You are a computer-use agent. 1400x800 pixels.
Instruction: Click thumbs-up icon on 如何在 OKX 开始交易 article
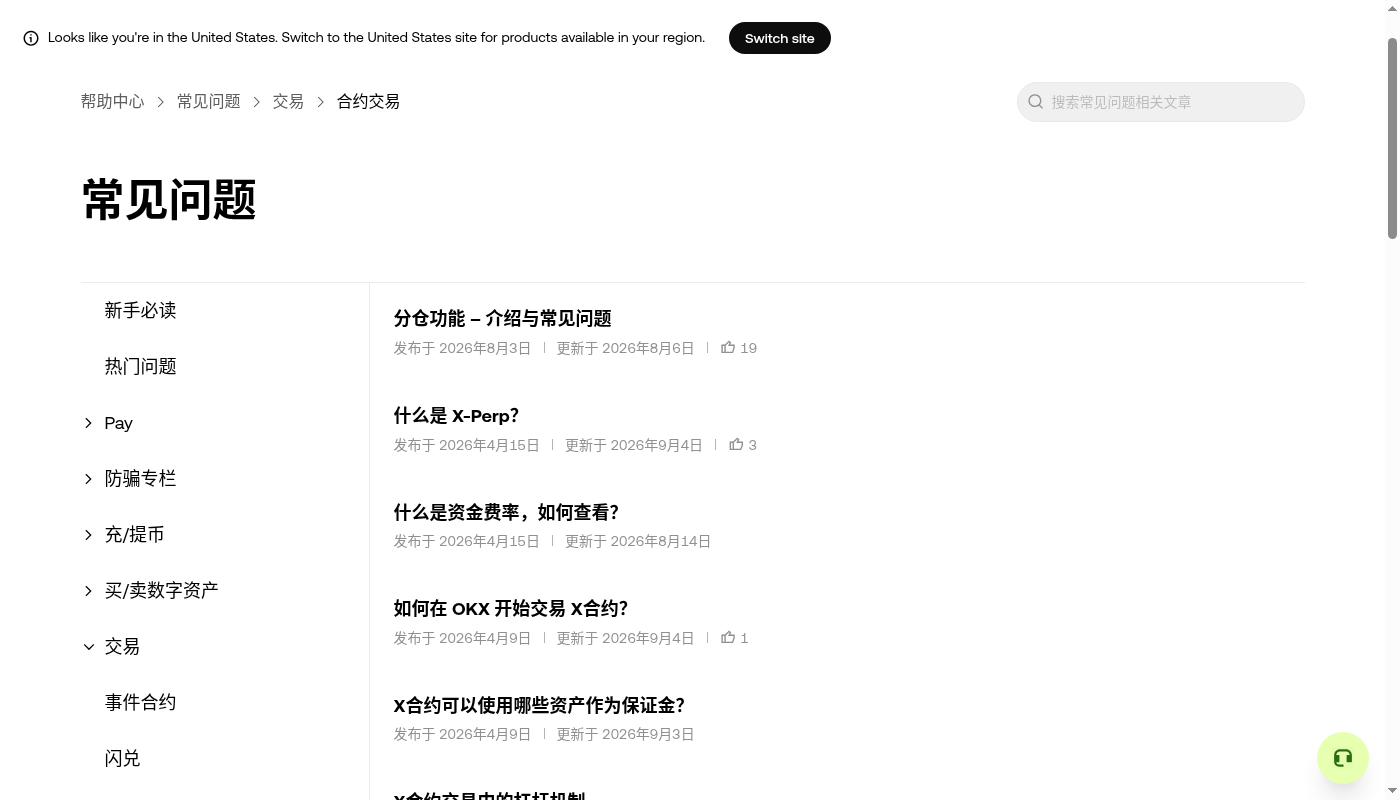coord(728,637)
